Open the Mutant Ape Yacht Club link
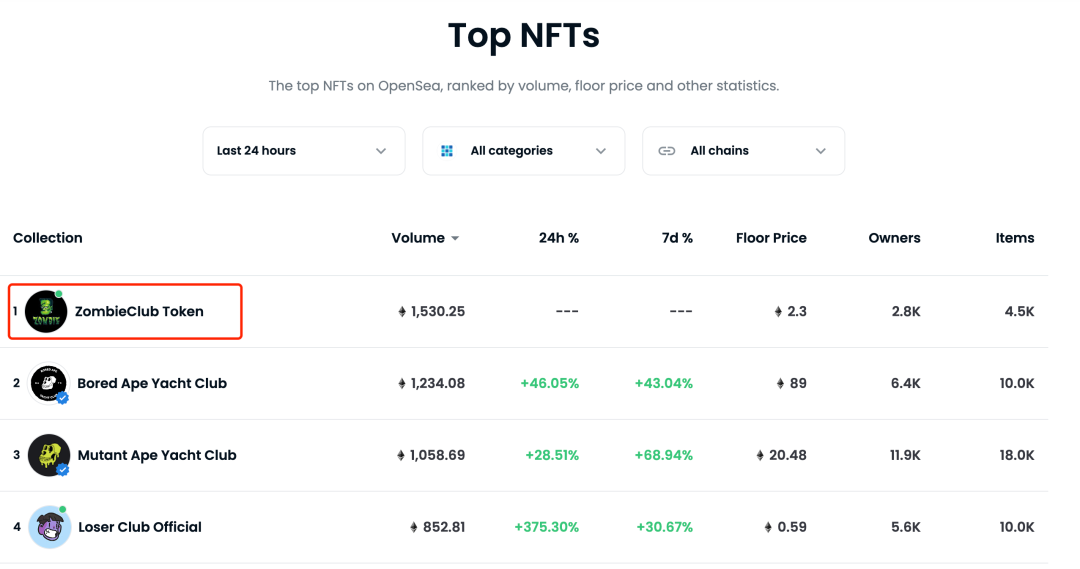Image resolution: width=1080 pixels, height=569 pixels. point(157,455)
